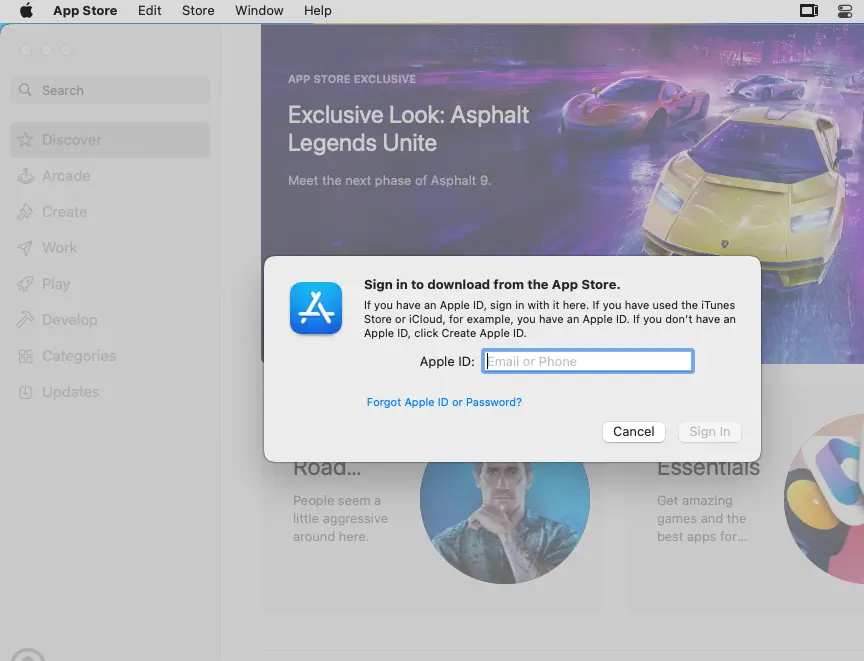Click the 'Sign in to download' dialog heading

click(x=492, y=284)
